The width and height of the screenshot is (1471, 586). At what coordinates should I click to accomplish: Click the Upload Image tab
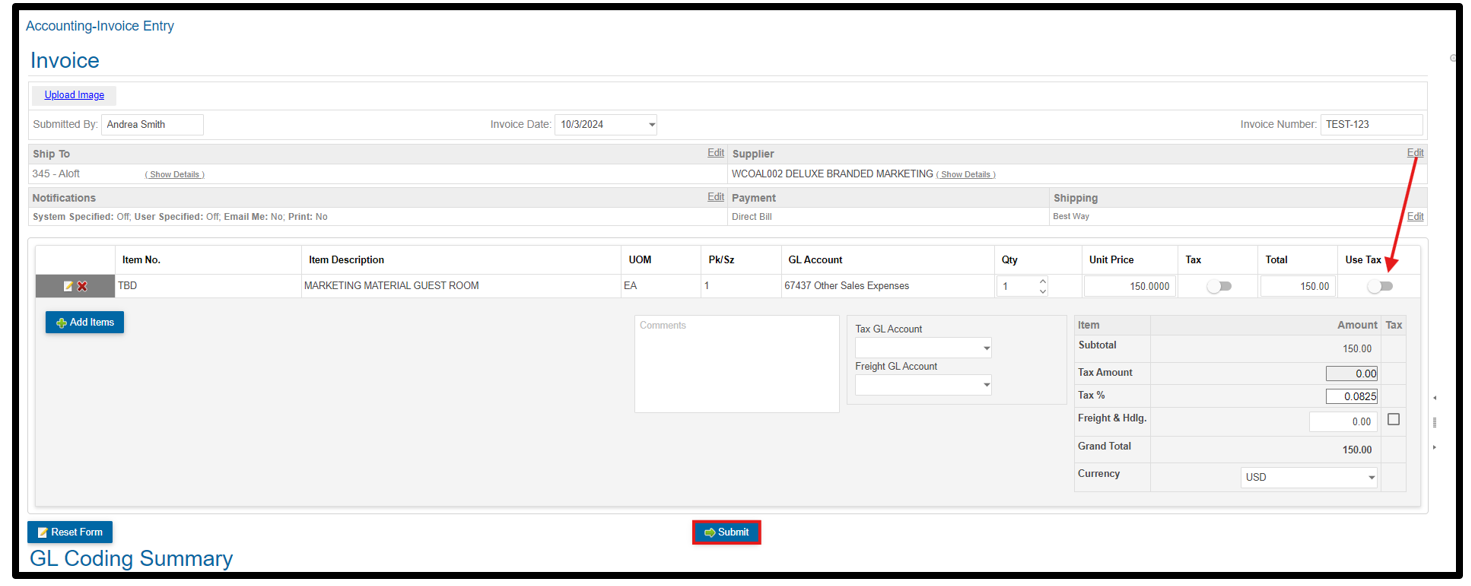tap(74, 95)
